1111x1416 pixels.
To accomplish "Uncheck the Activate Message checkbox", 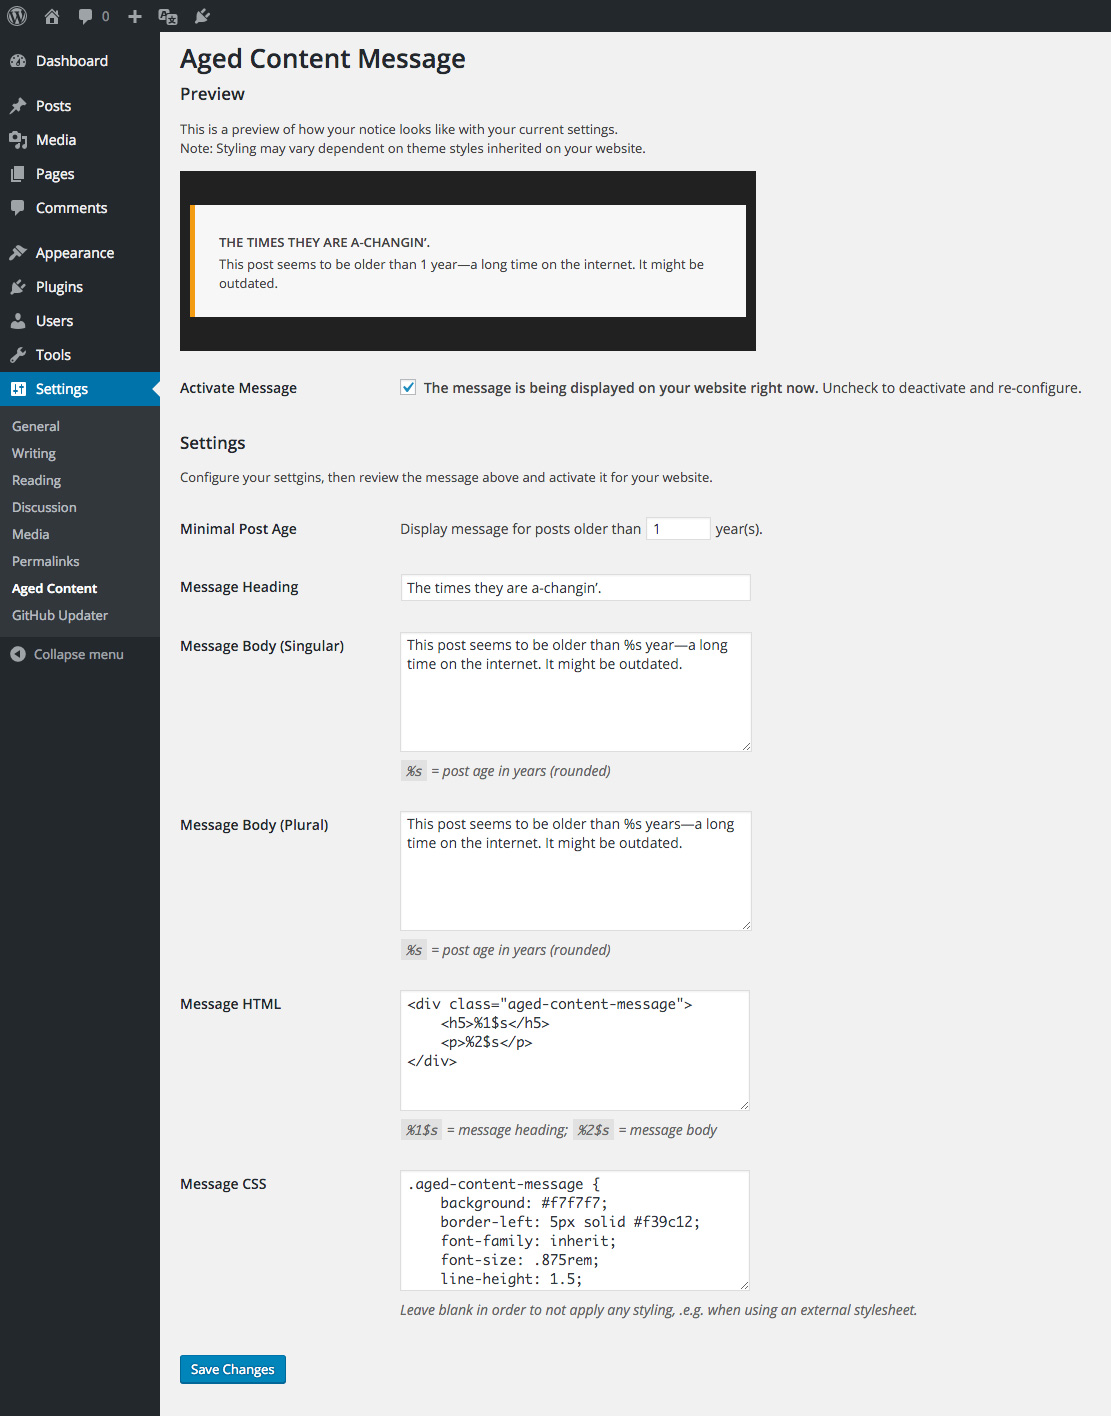I will pos(408,387).
